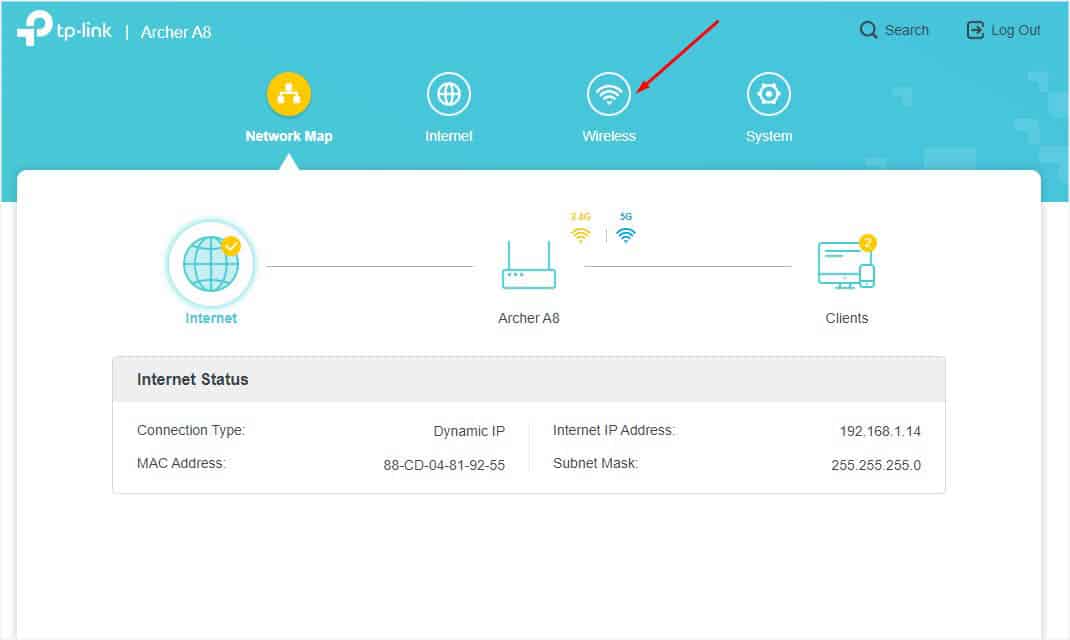Viewport: 1070px width, 640px height.
Task: Click the clients count badge showing 2
Action: point(867,242)
